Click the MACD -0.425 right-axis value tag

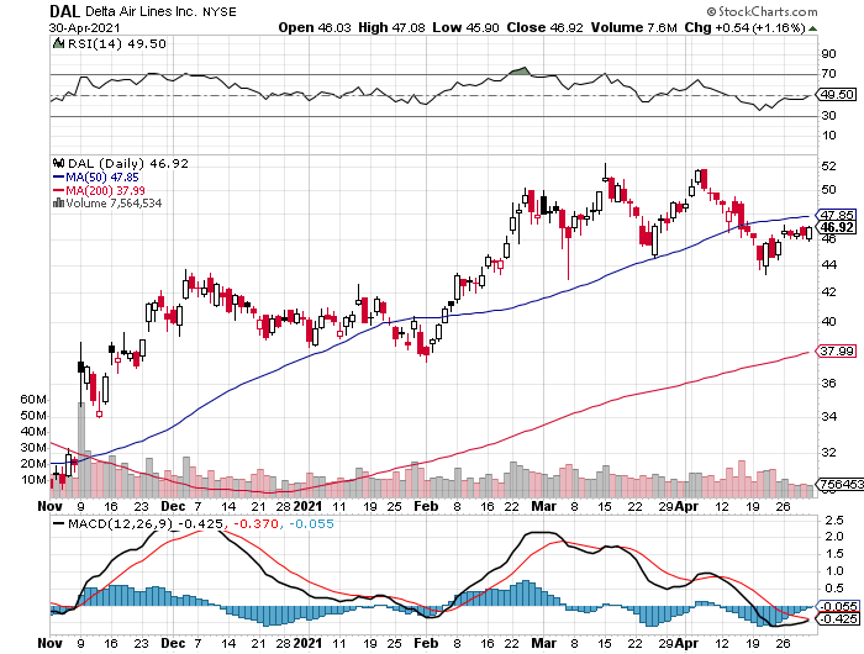[838, 619]
